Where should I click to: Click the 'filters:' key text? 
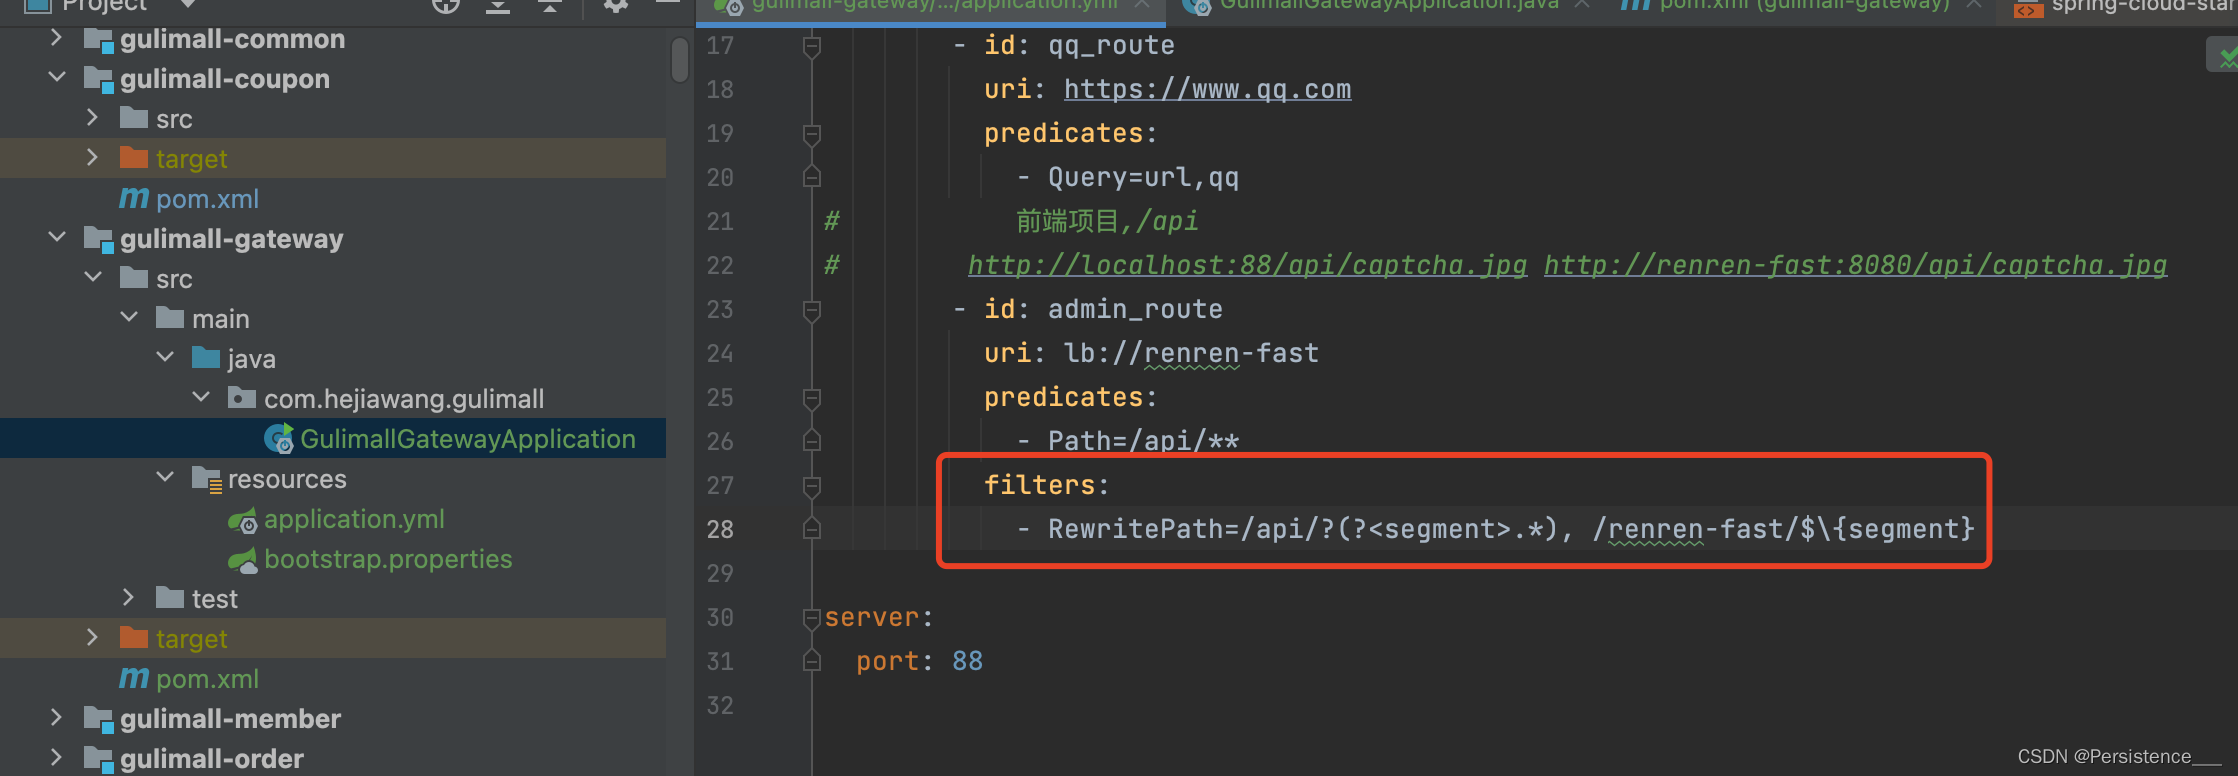[1046, 485]
